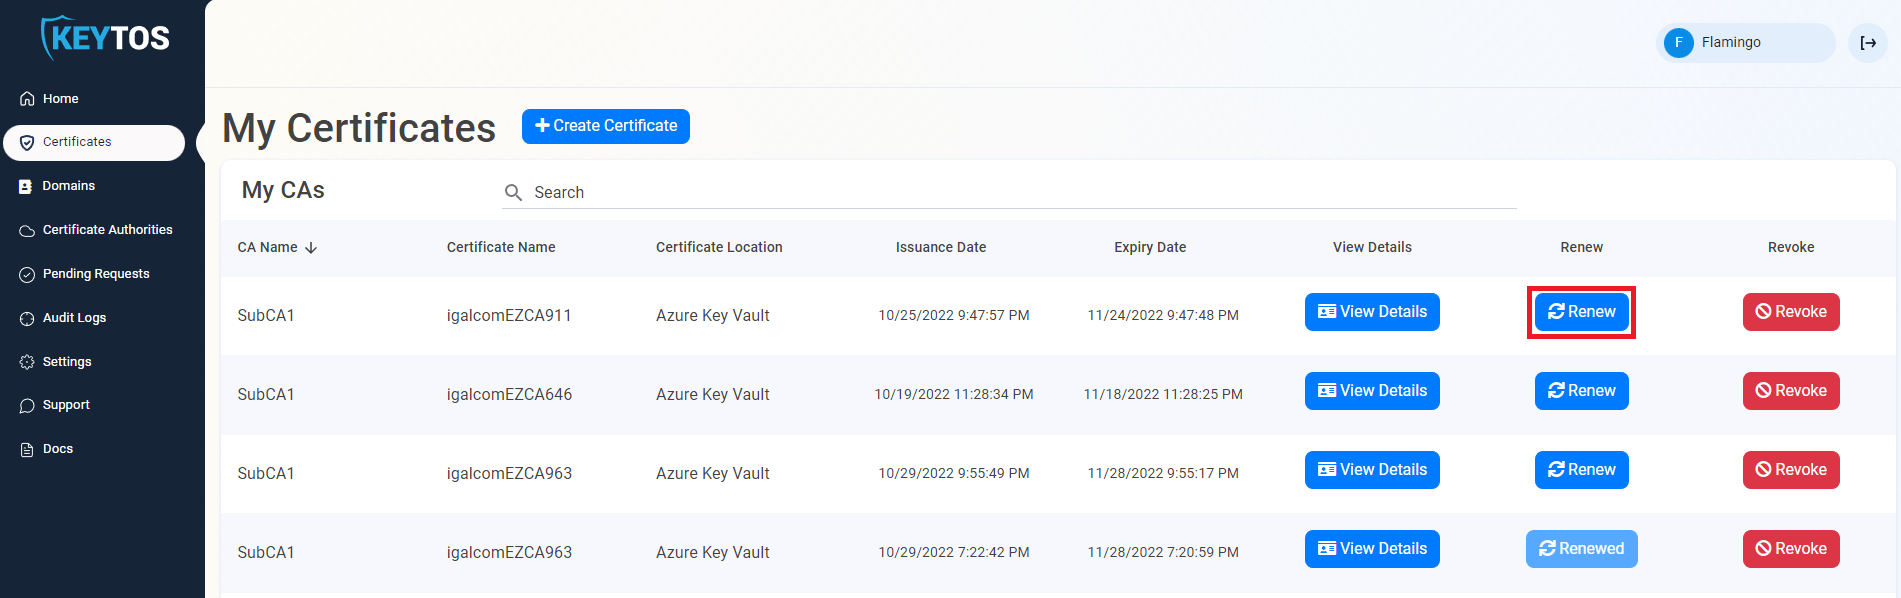This screenshot has height=598, width=1901.
Task: View Details for certificate issued 9:55:49 PM
Action: (1372, 470)
